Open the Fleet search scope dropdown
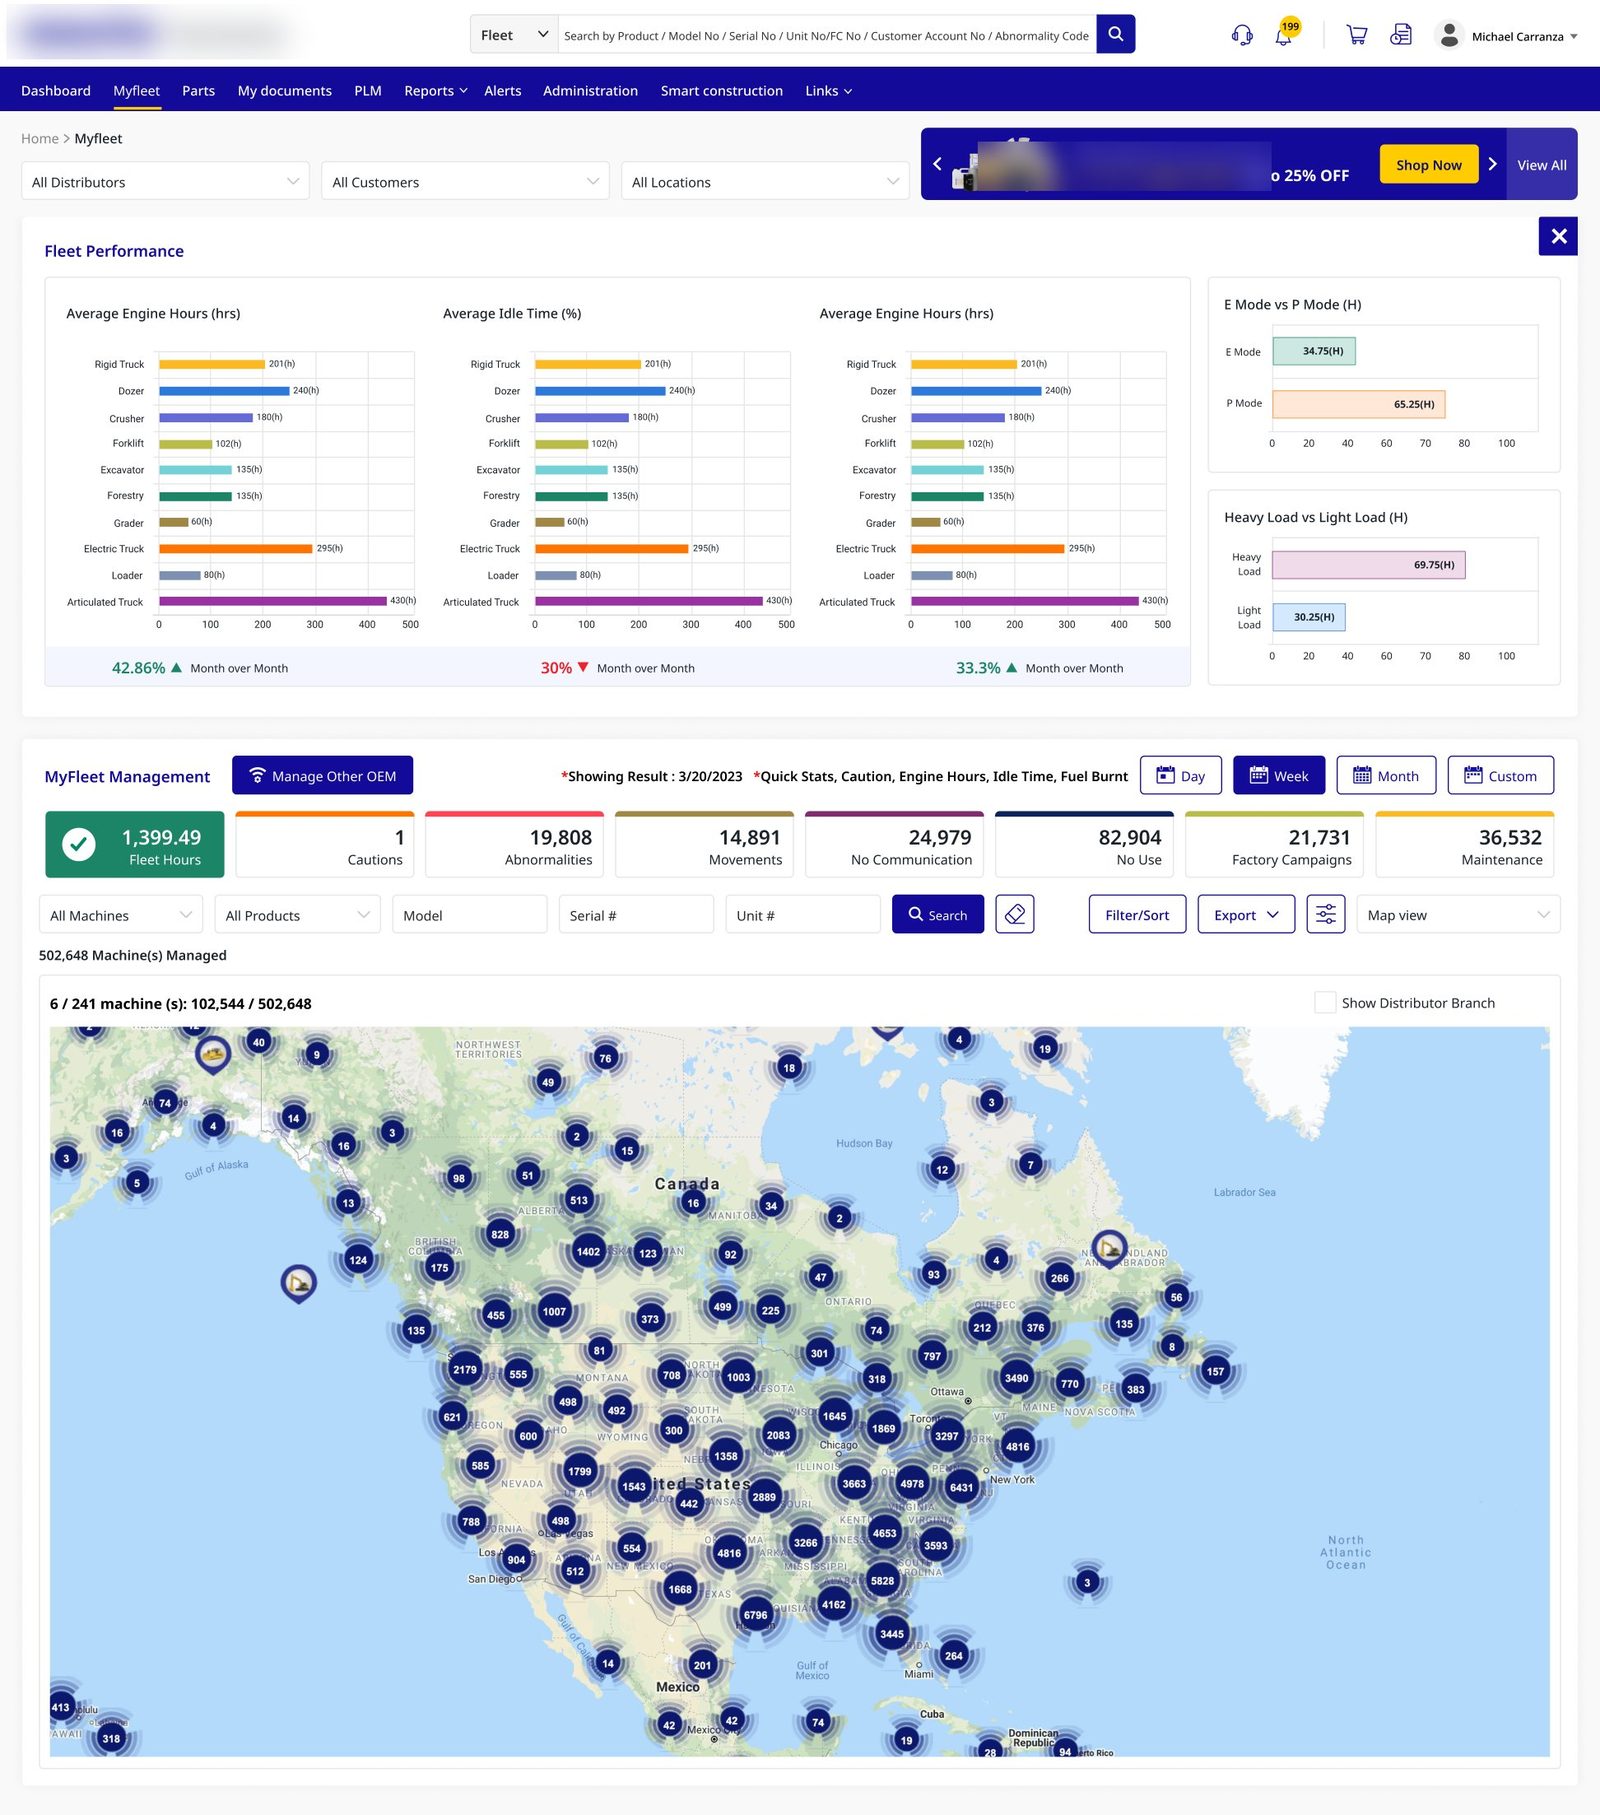Image resolution: width=1600 pixels, height=1815 pixels. [514, 34]
